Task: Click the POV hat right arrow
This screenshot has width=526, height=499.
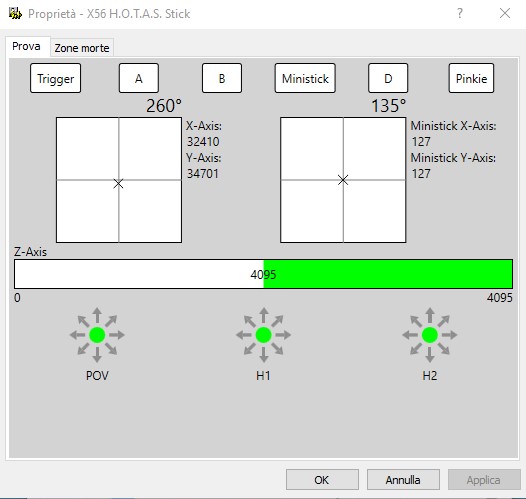Action: pos(117,335)
